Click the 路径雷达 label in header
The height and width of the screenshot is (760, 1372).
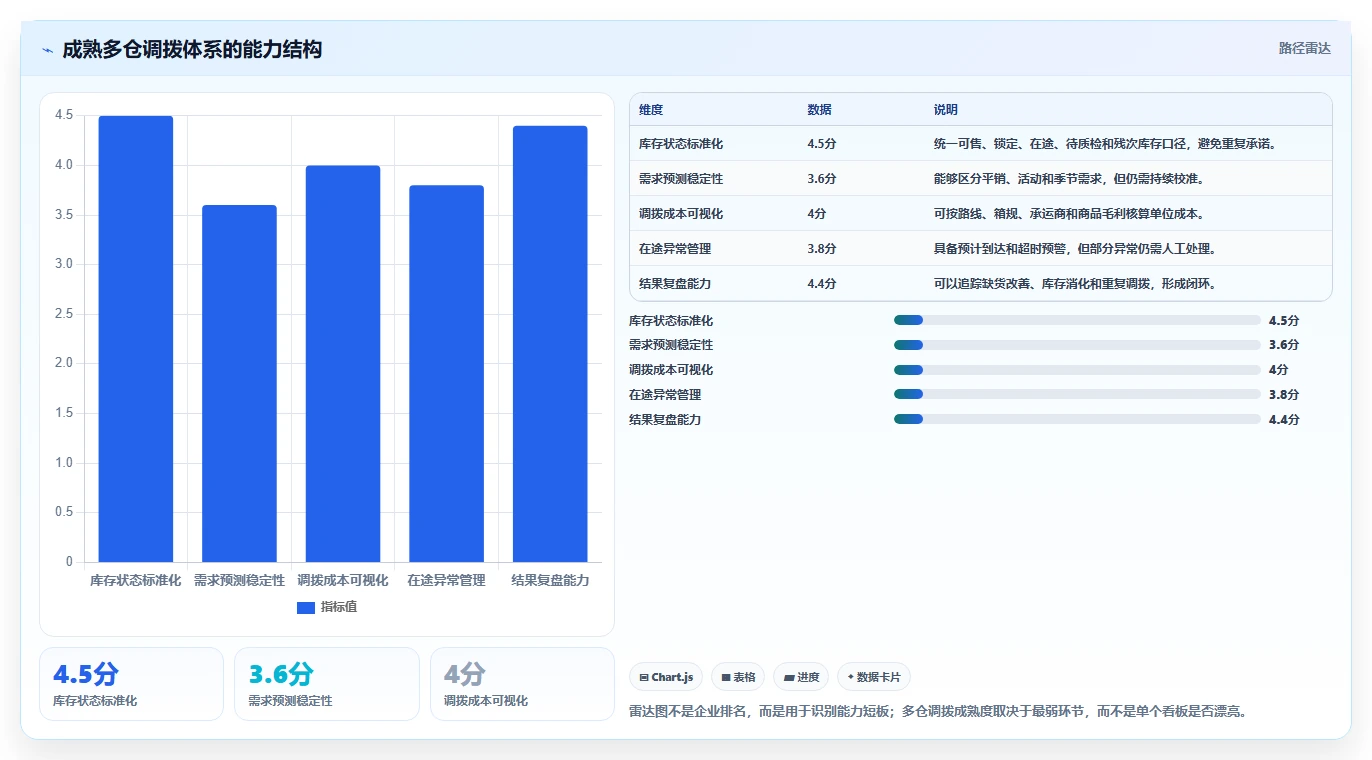click(1305, 48)
